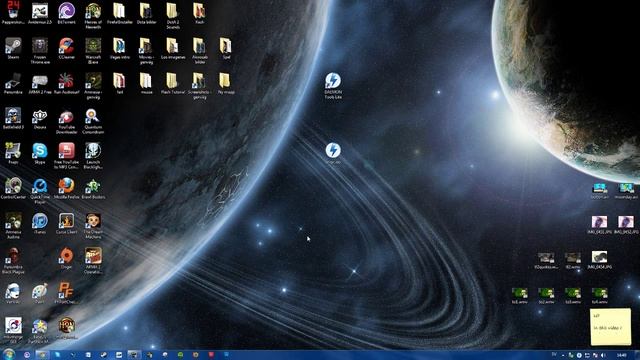The height and width of the screenshot is (360, 640).
Task: Open the Heroes of Newerth shortcut
Action: click(x=93, y=16)
